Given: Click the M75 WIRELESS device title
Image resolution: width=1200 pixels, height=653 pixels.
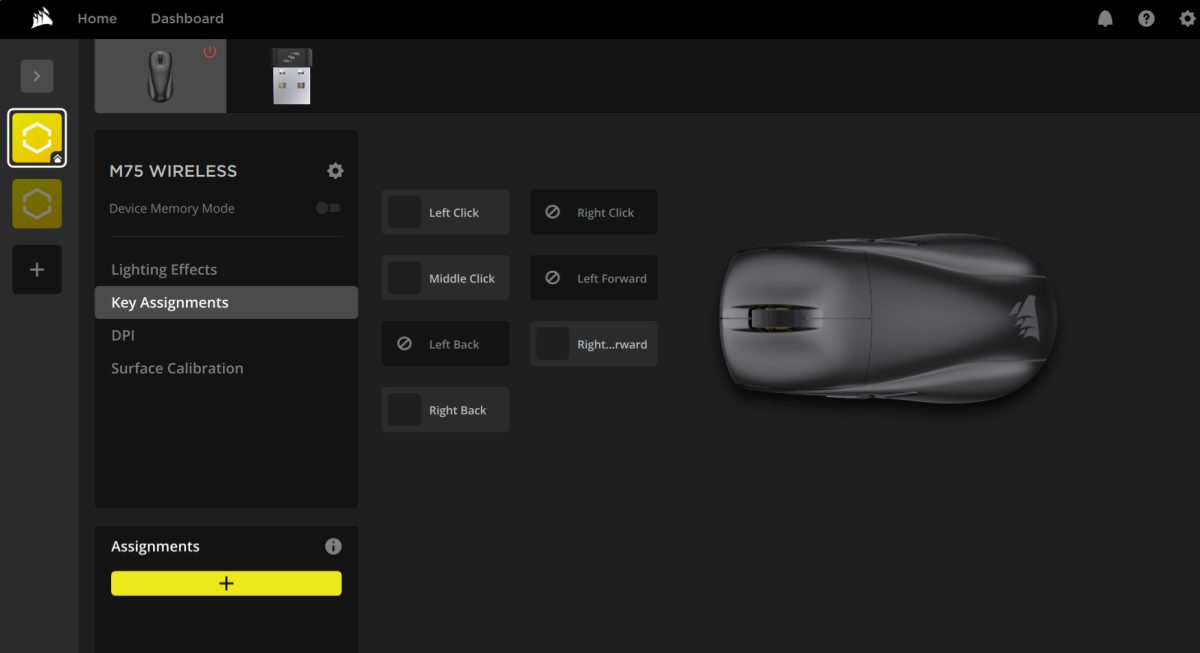Looking at the screenshot, I should tap(173, 171).
